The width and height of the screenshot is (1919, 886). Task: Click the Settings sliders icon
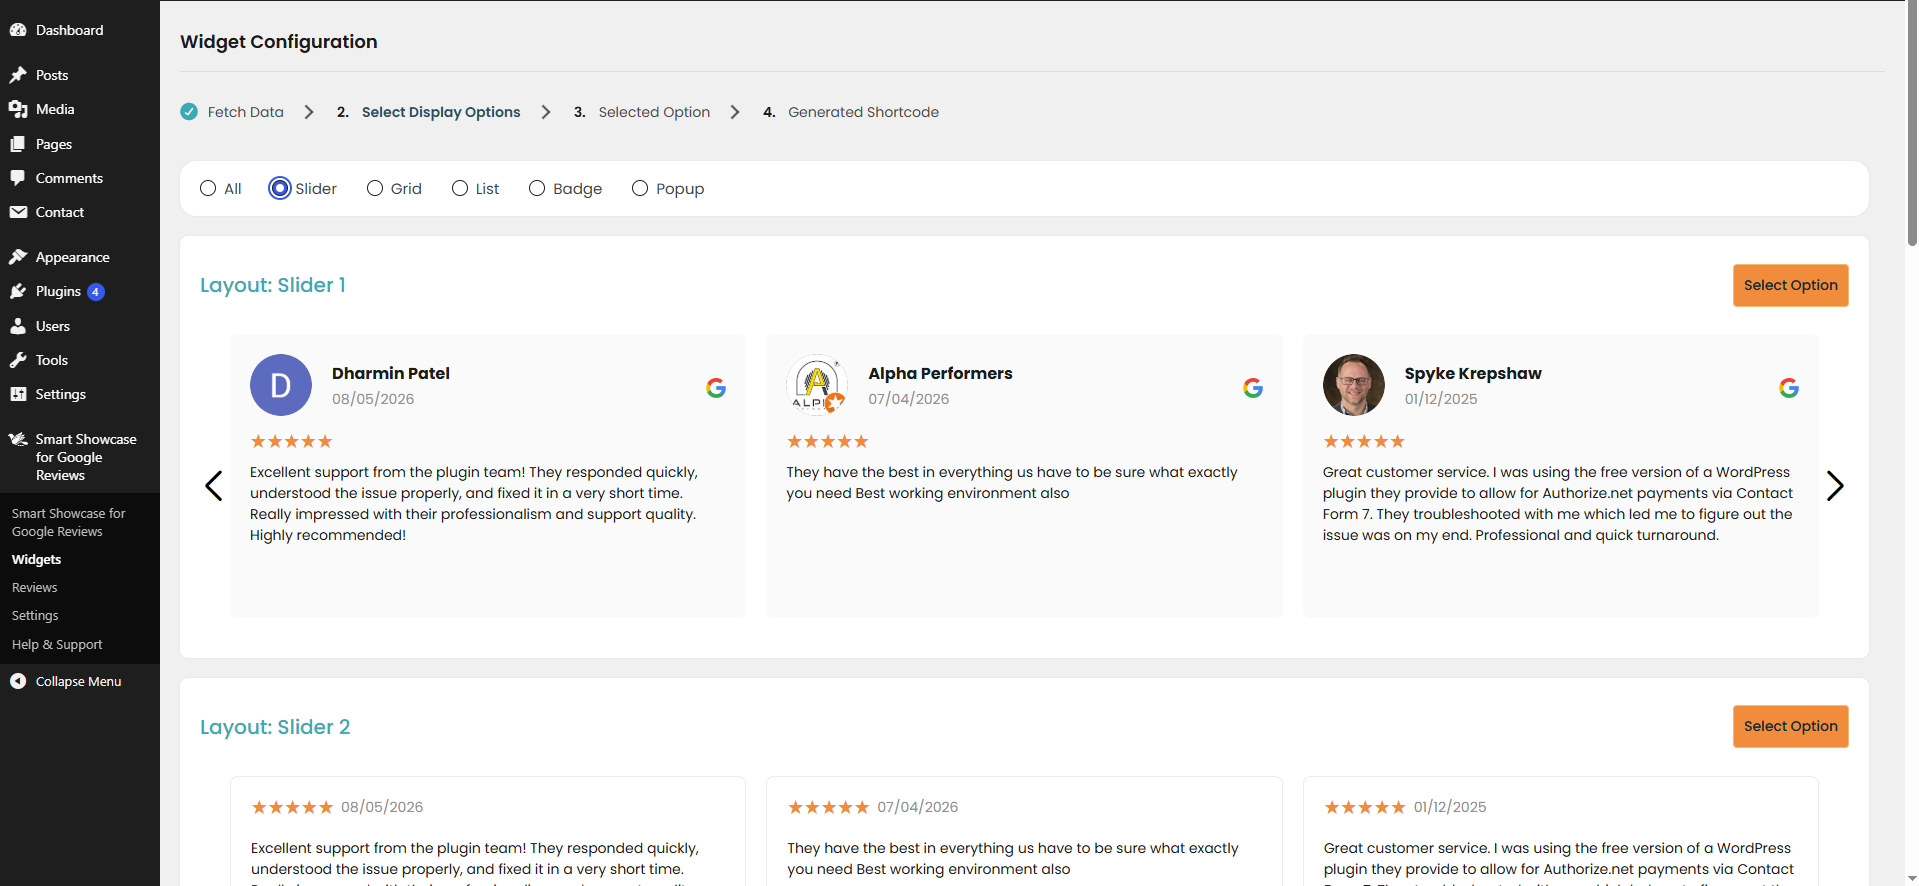(18, 394)
